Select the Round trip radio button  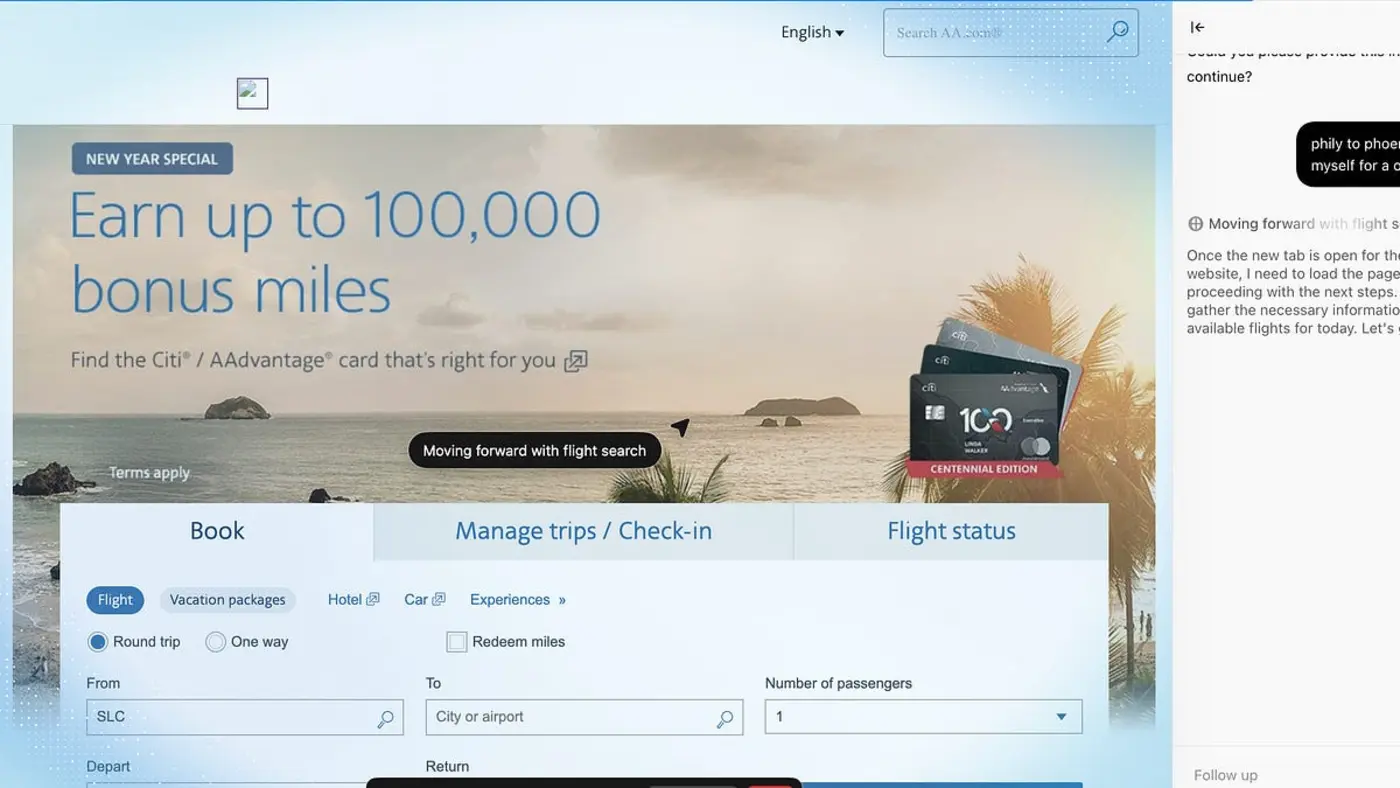pyautogui.click(x=97, y=641)
